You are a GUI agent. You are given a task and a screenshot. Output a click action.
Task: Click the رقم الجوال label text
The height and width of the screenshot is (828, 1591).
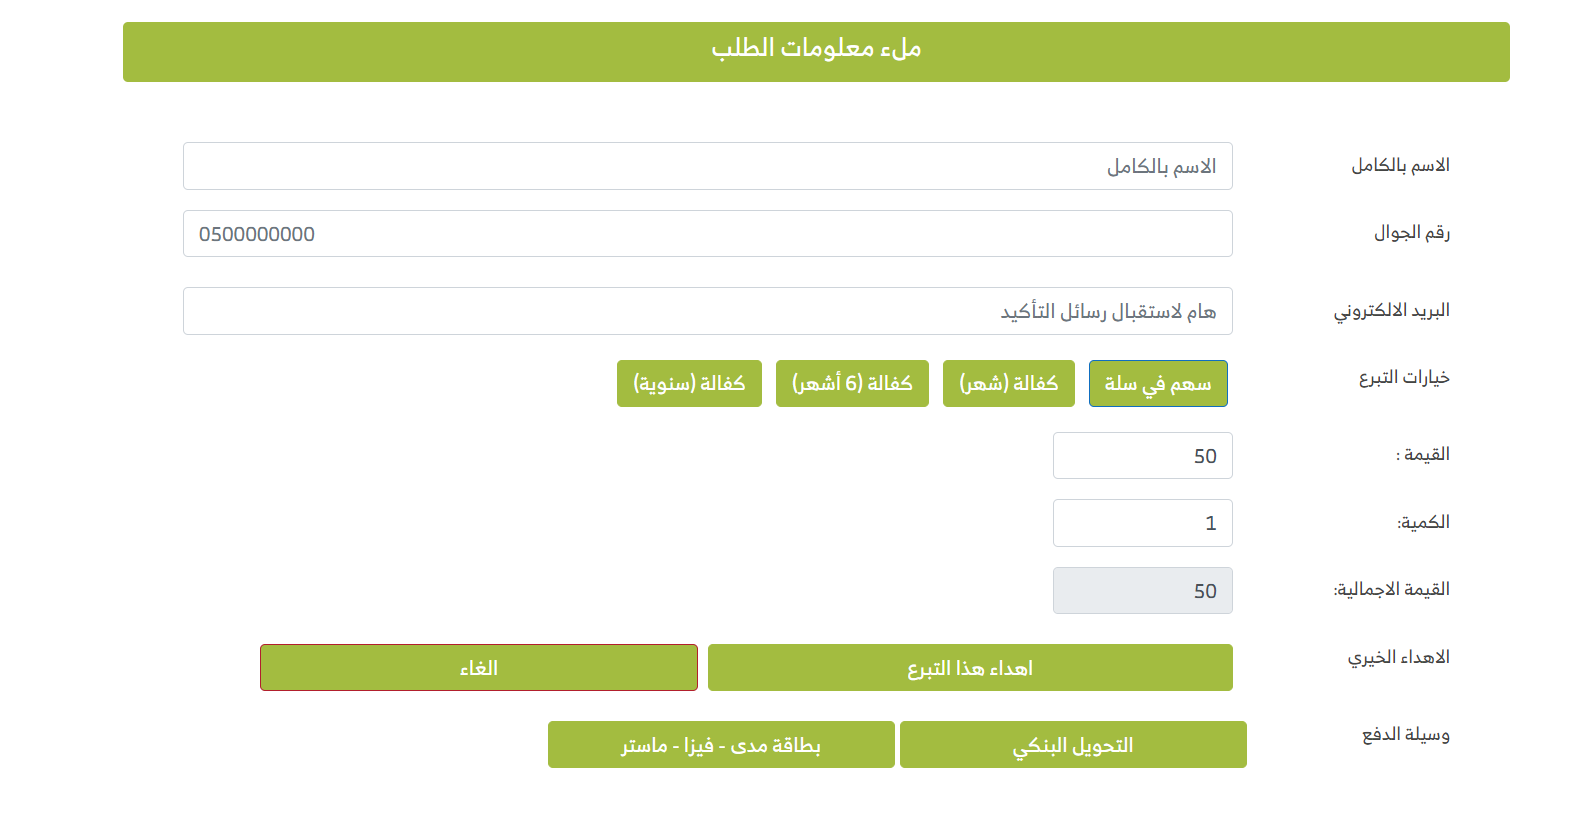tap(1412, 233)
